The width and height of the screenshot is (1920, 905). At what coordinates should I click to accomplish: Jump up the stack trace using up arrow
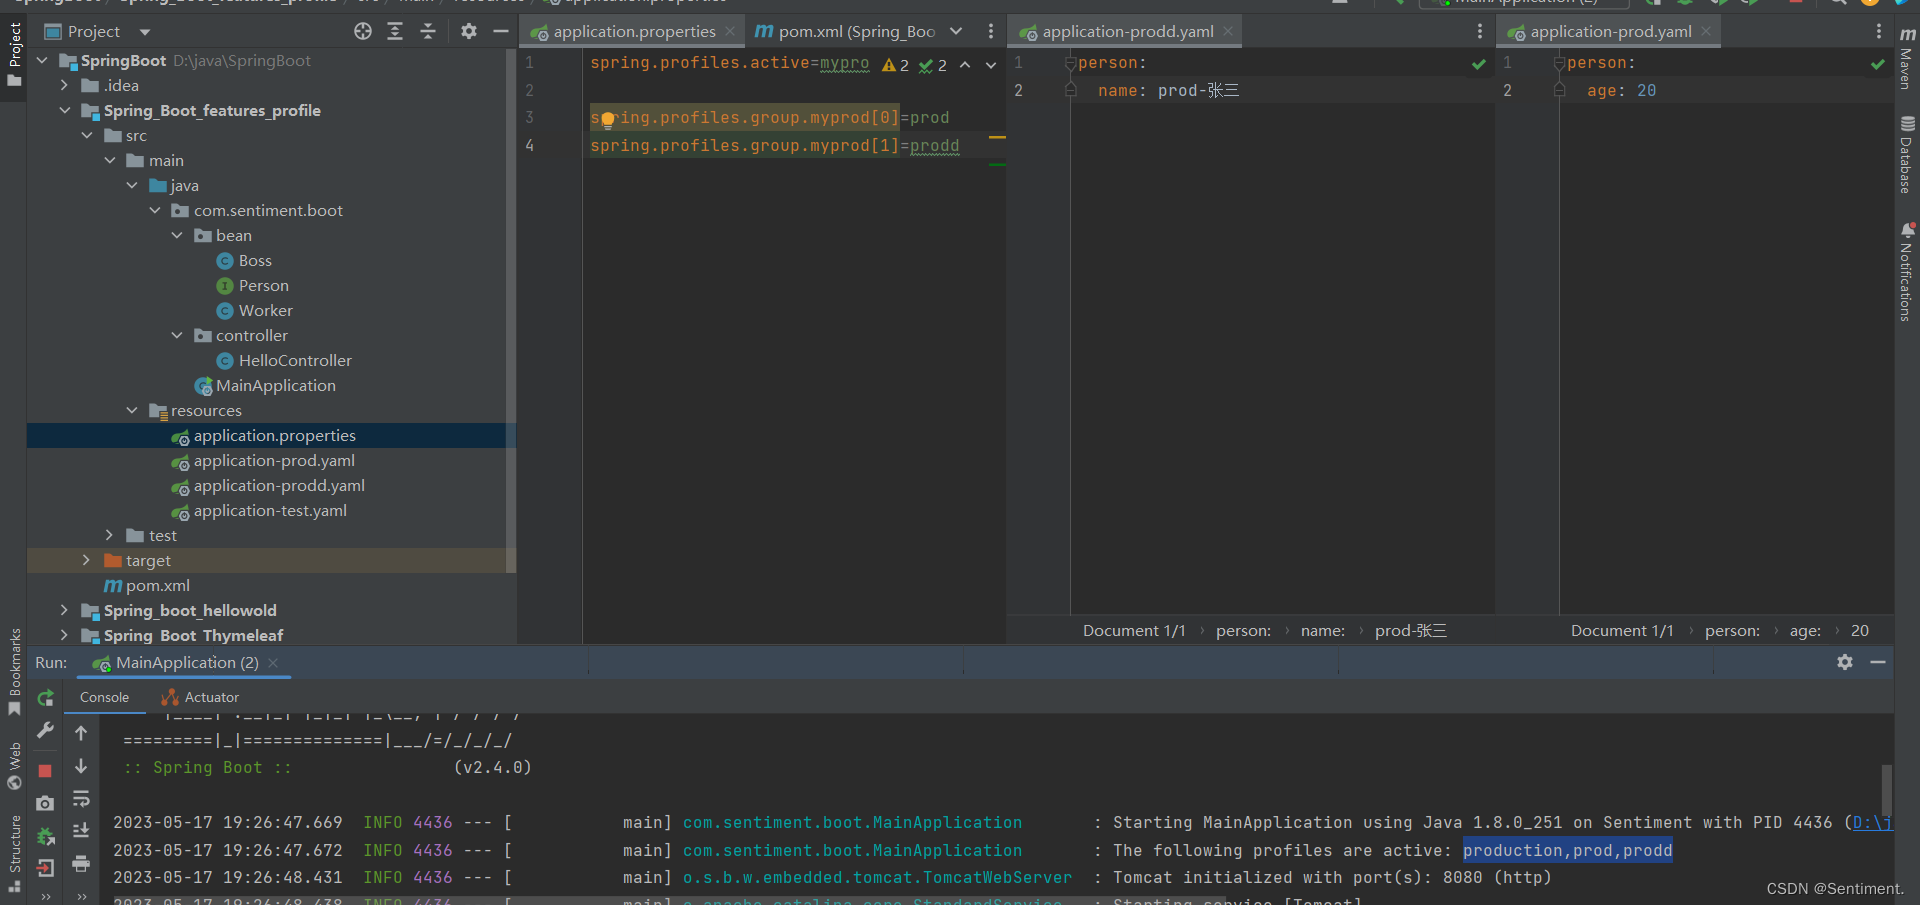coord(81,733)
